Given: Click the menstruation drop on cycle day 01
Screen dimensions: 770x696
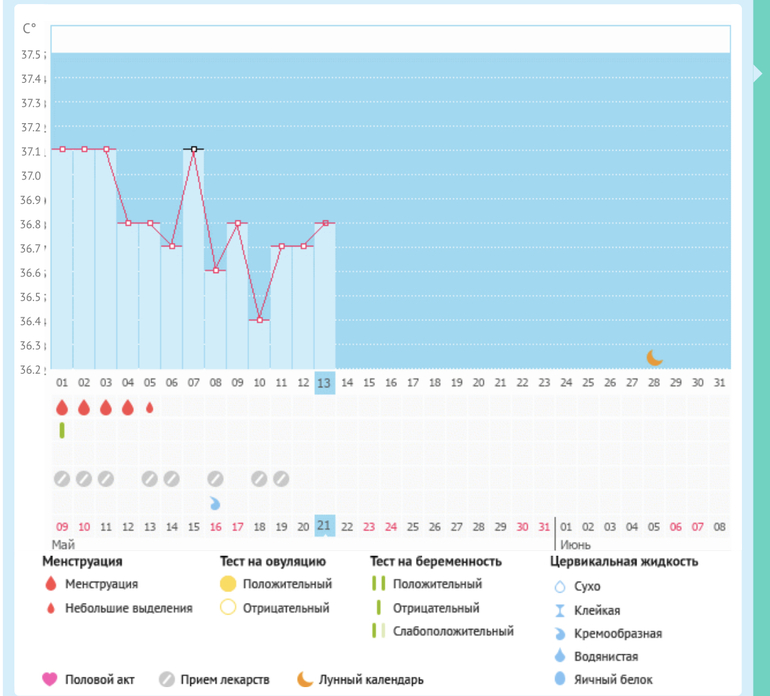Looking at the screenshot, I should (x=62, y=408).
